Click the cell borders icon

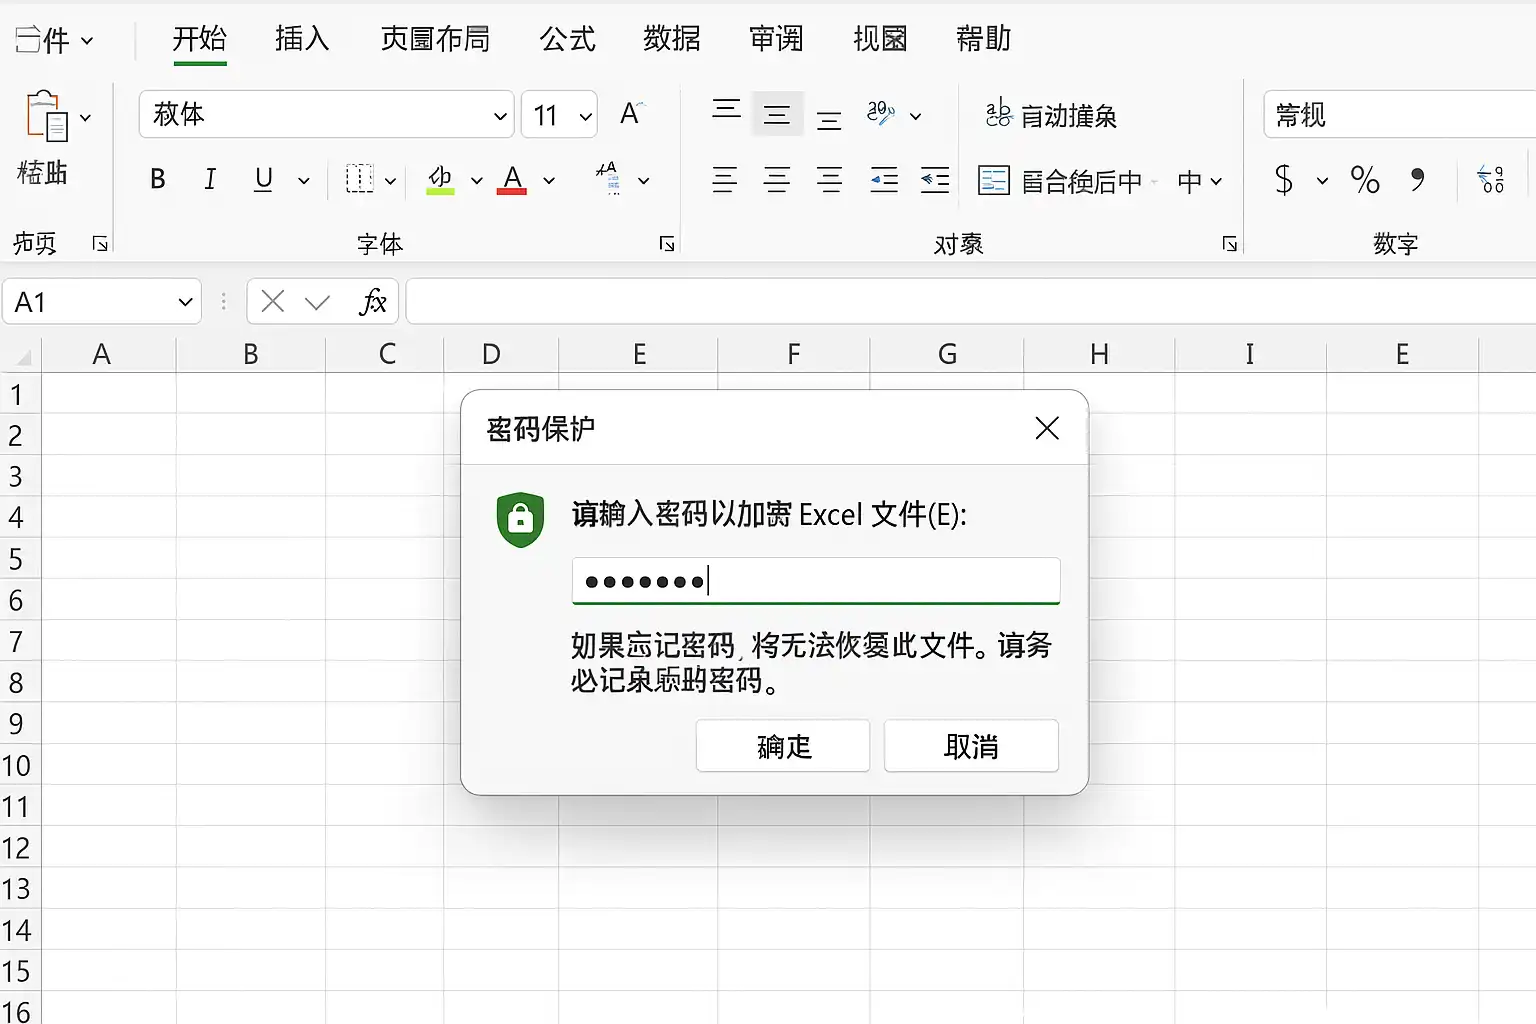tap(359, 179)
